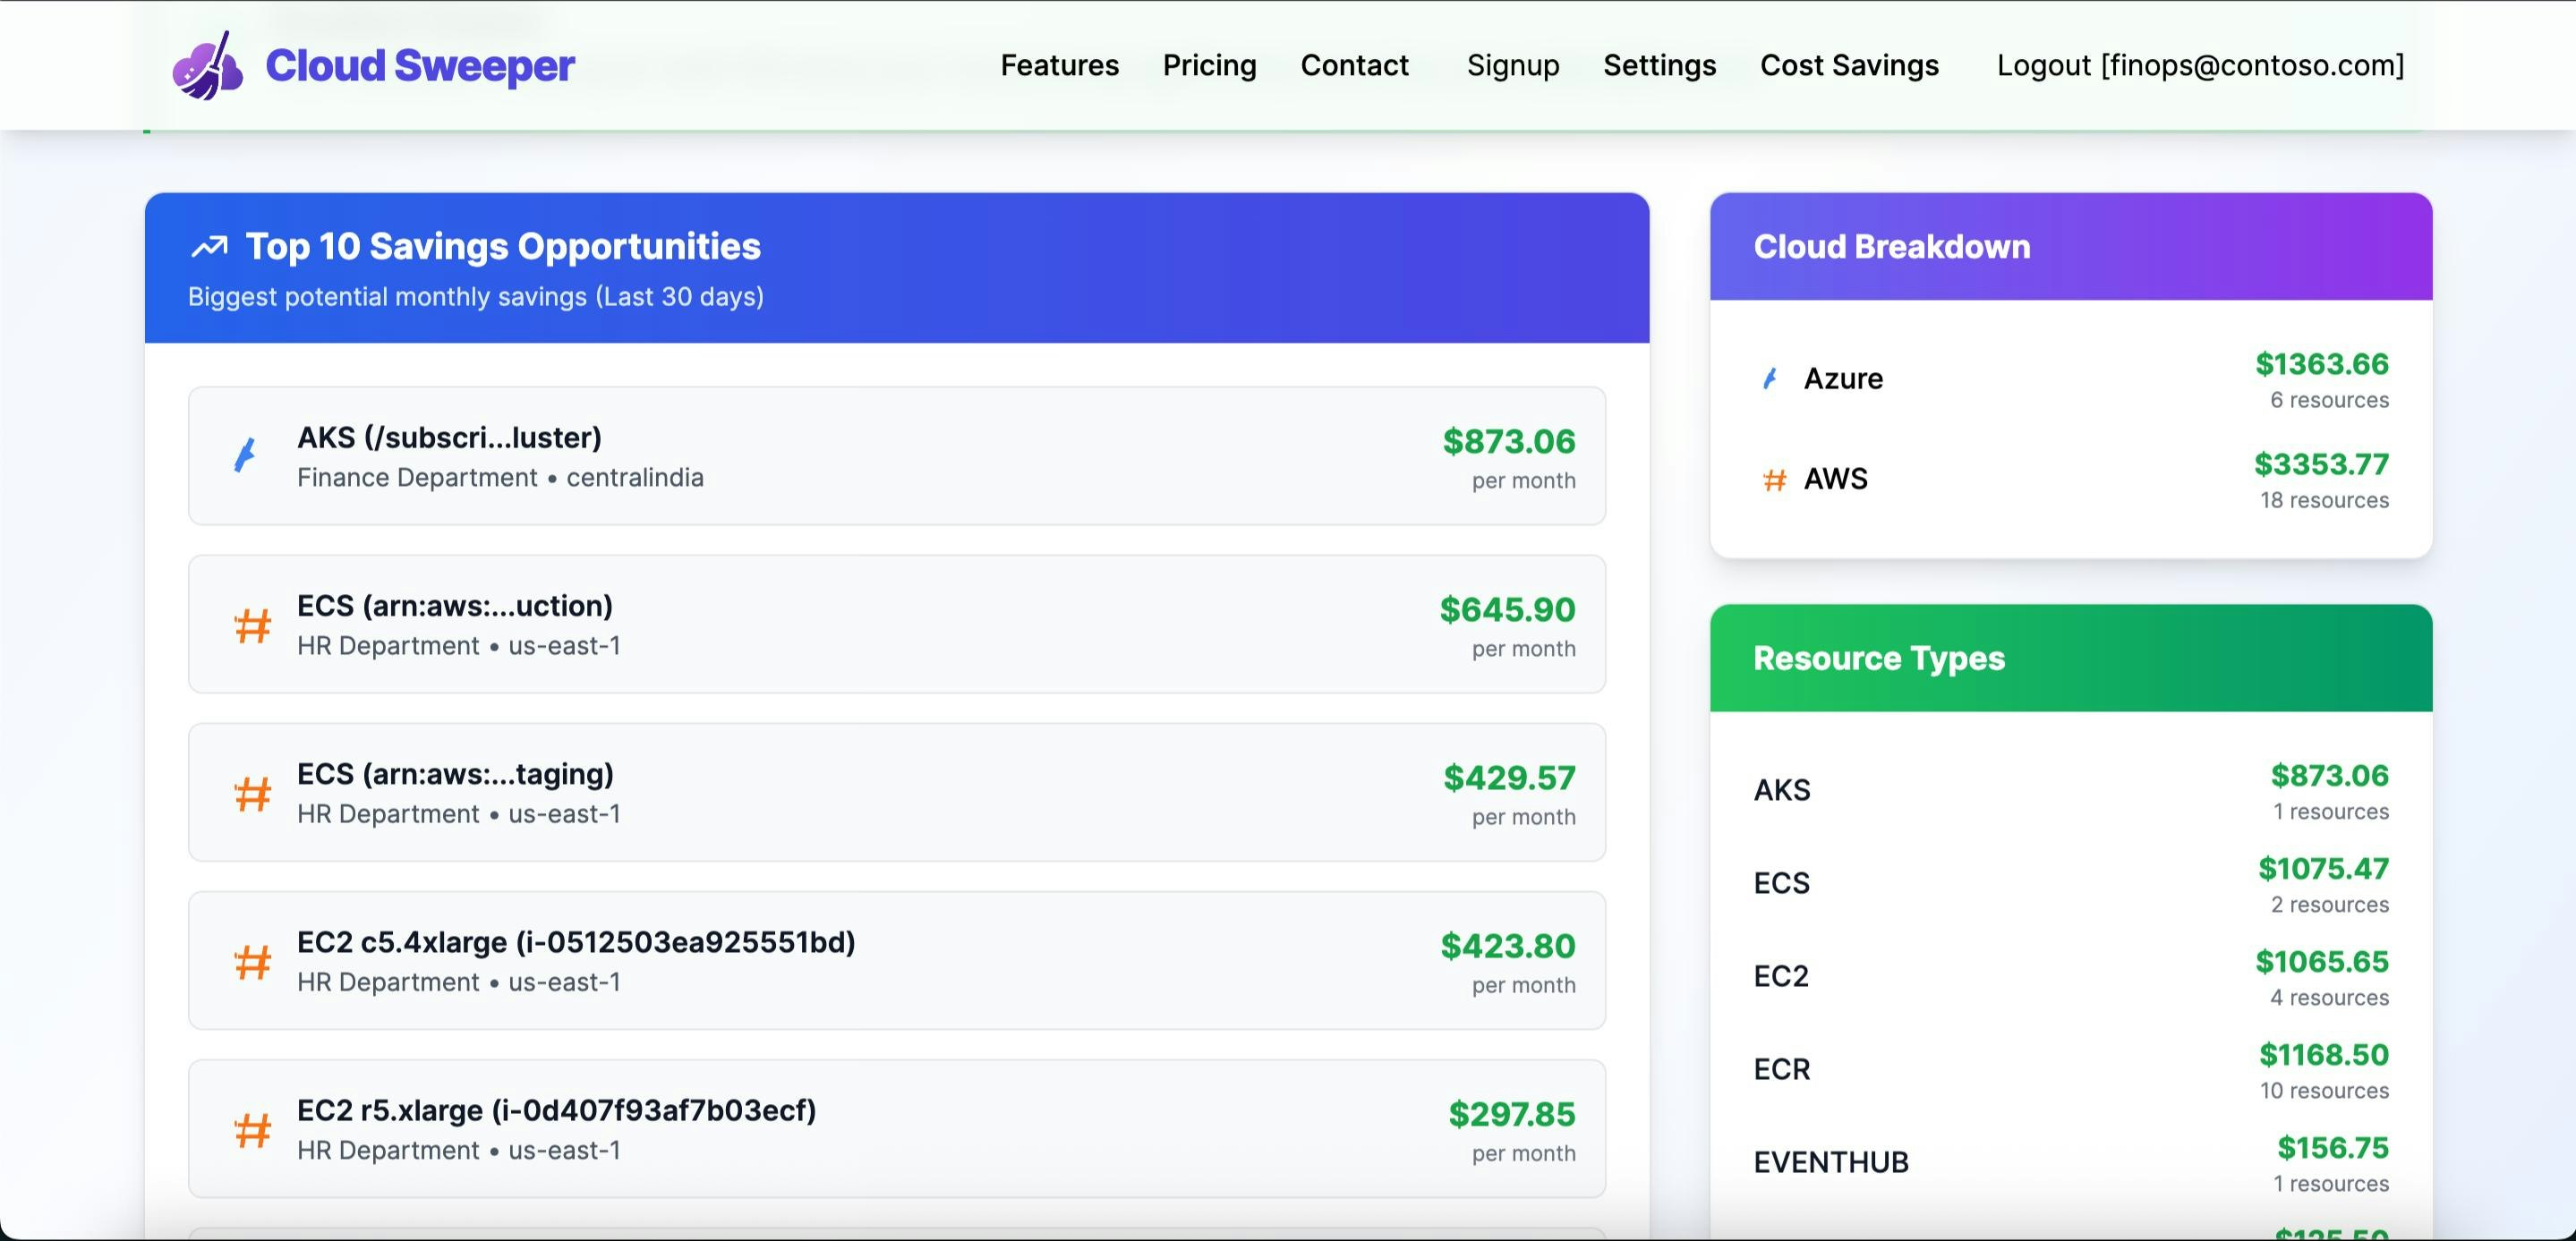Screen dimensions: 2576x1241
Task: Click the 4 resources count for EC2
Action: click(x=2329, y=998)
